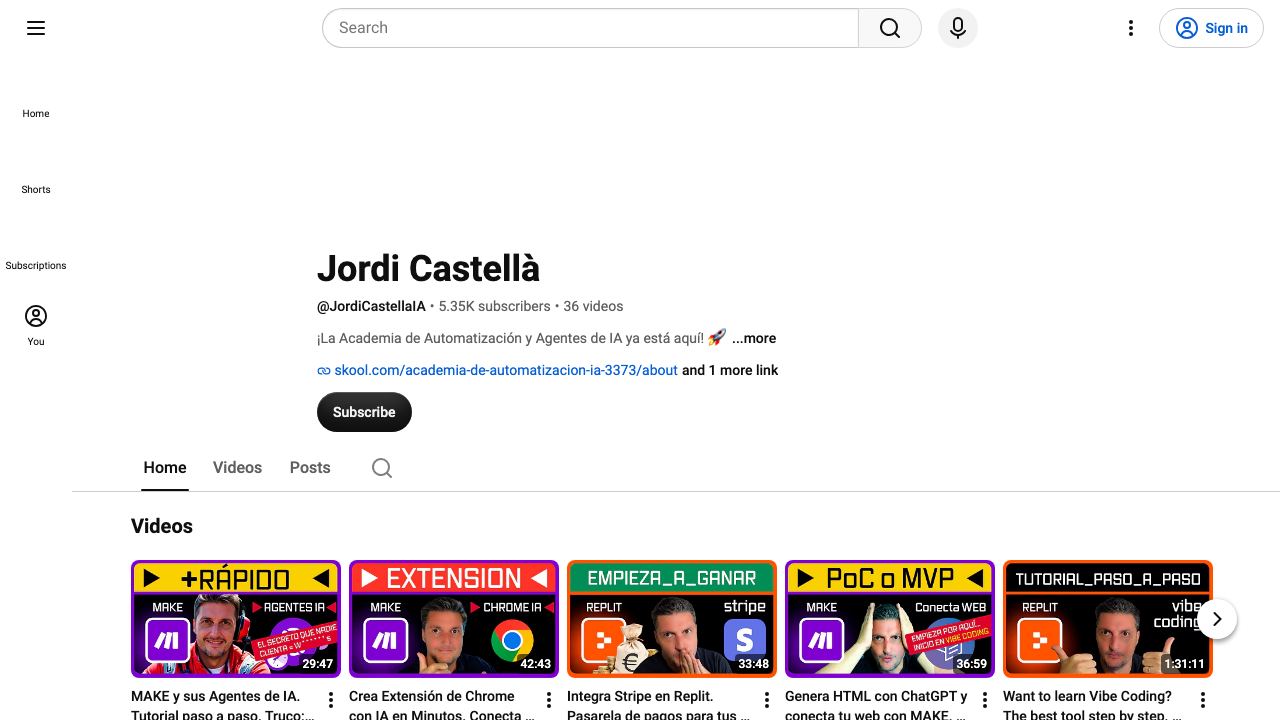
Task: Click the search magnifier button
Action: [x=890, y=28]
